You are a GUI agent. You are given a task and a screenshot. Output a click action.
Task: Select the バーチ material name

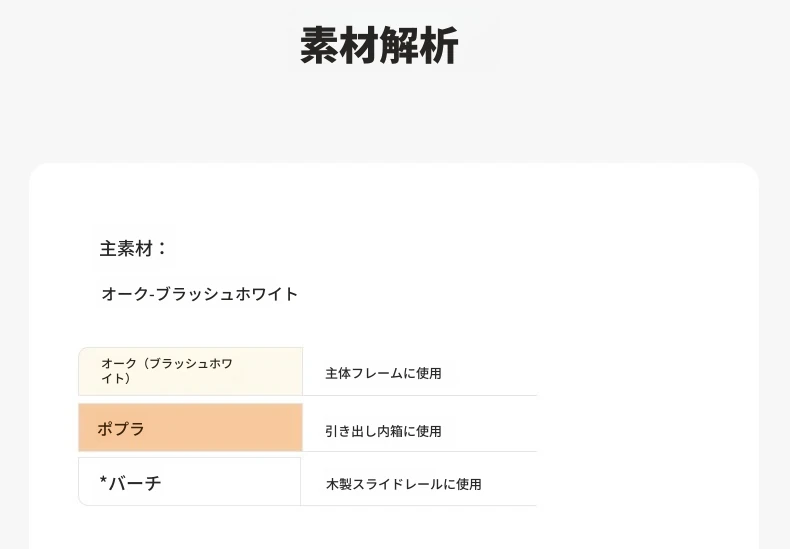coord(135,483)
